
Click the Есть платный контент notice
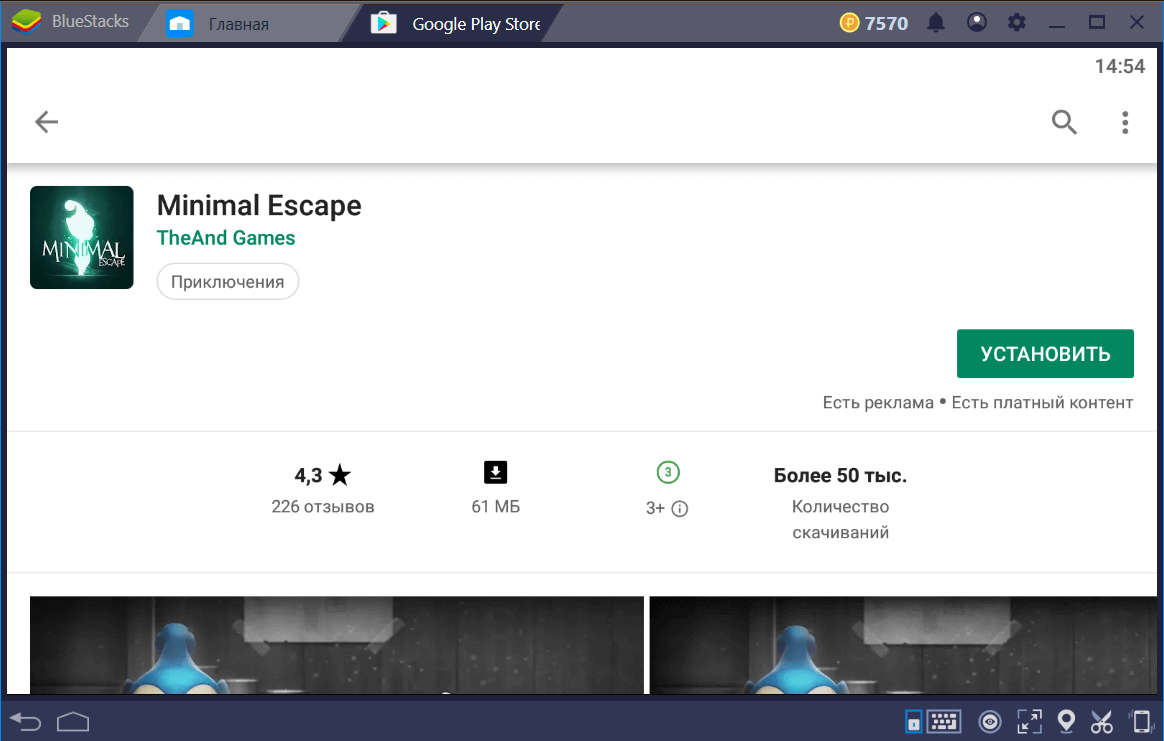coord(1042,402)
